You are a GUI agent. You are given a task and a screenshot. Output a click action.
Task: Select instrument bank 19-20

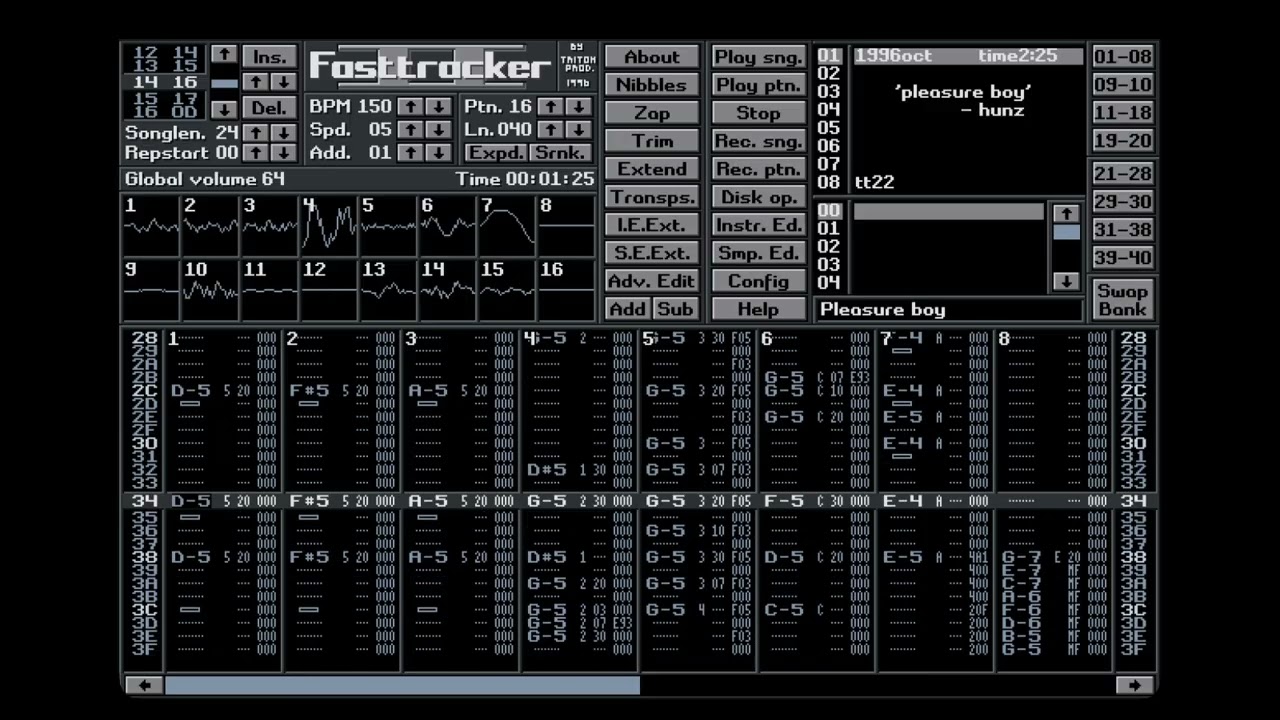[1123, 141]
